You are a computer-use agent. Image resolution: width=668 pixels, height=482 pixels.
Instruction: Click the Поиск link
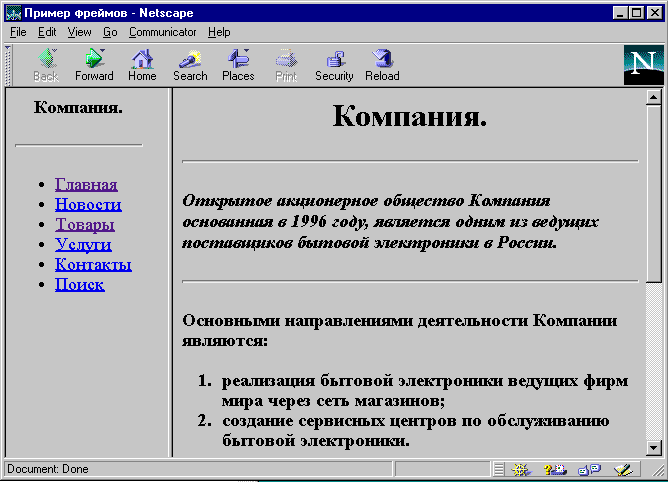coord(80,285)
